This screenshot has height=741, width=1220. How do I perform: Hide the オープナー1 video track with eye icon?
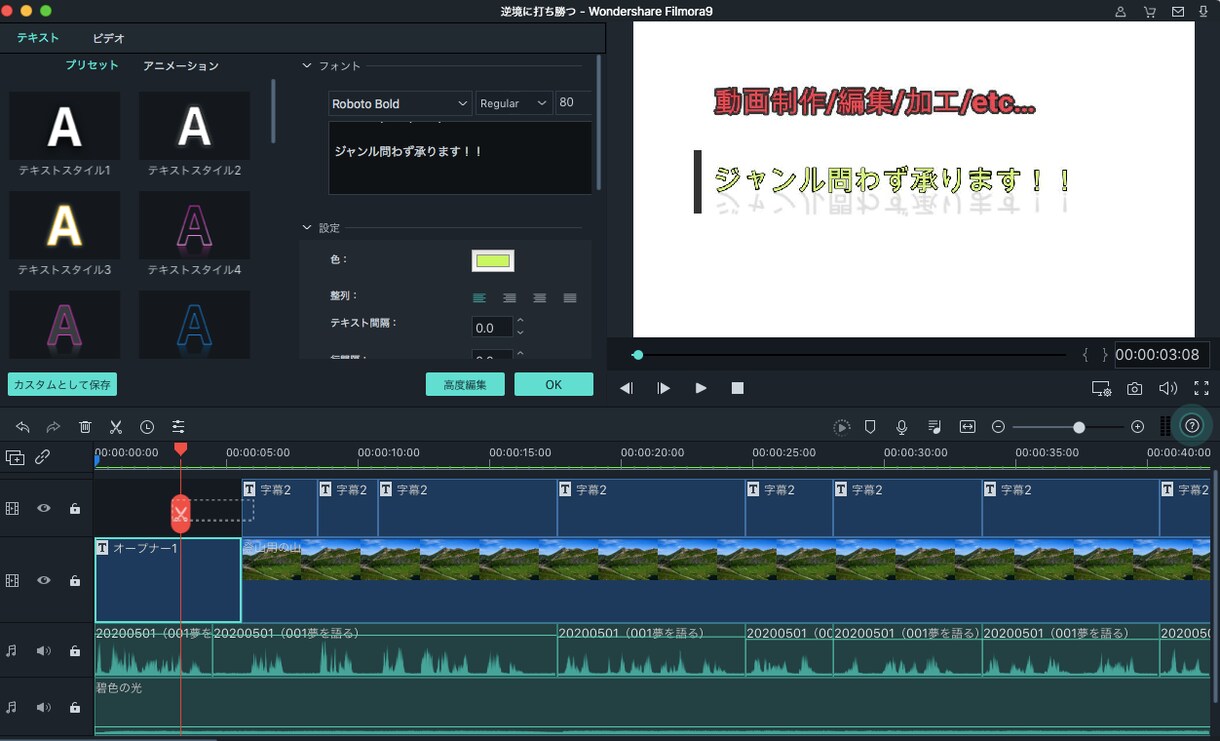[x=44, y=580]
